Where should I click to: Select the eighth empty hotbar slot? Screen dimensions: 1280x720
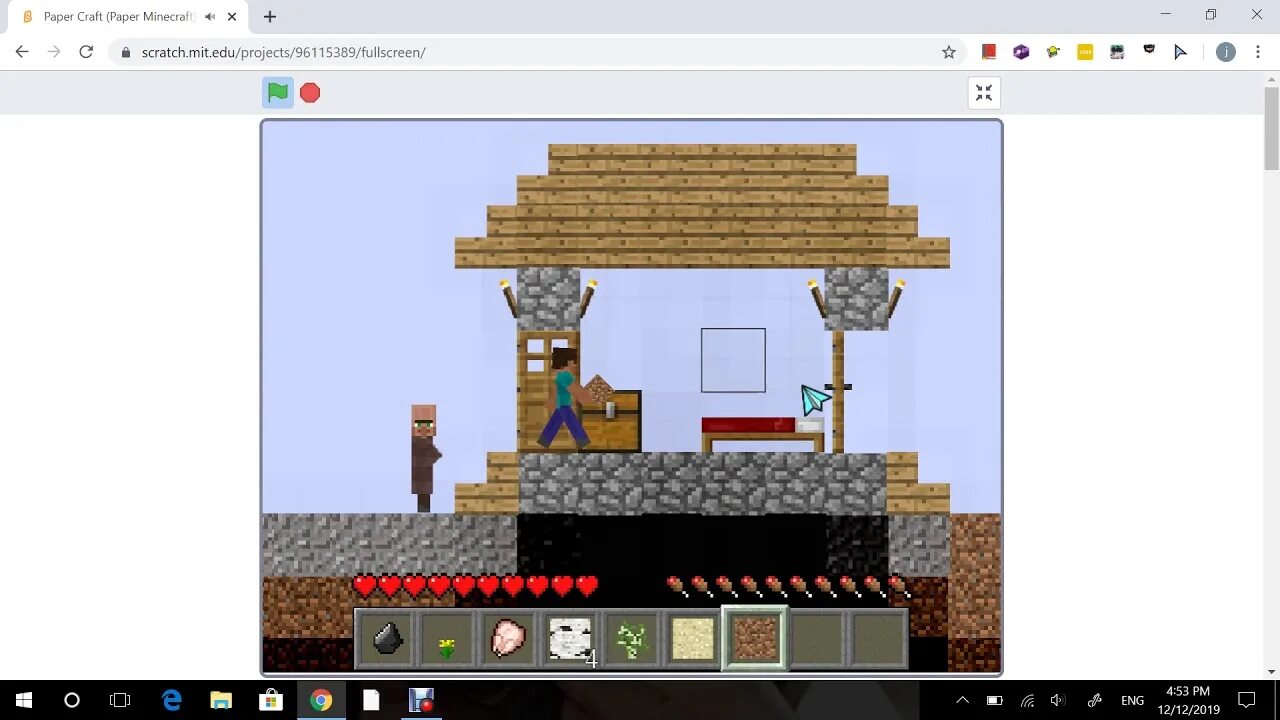click(816, 638)
